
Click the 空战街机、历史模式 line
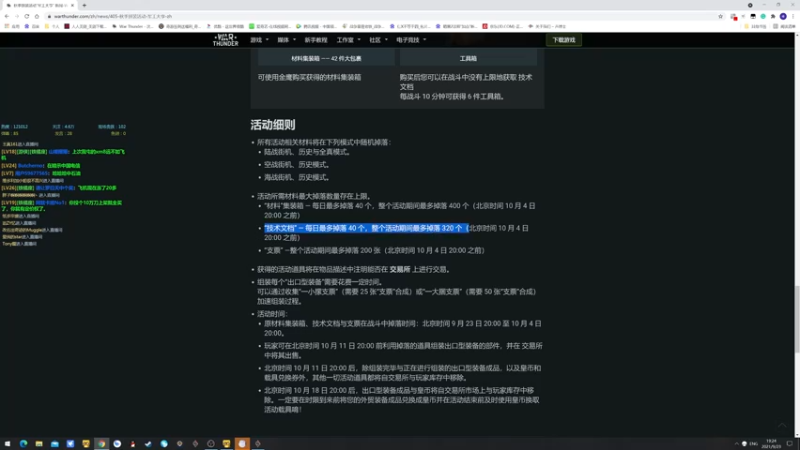(297, 164)
